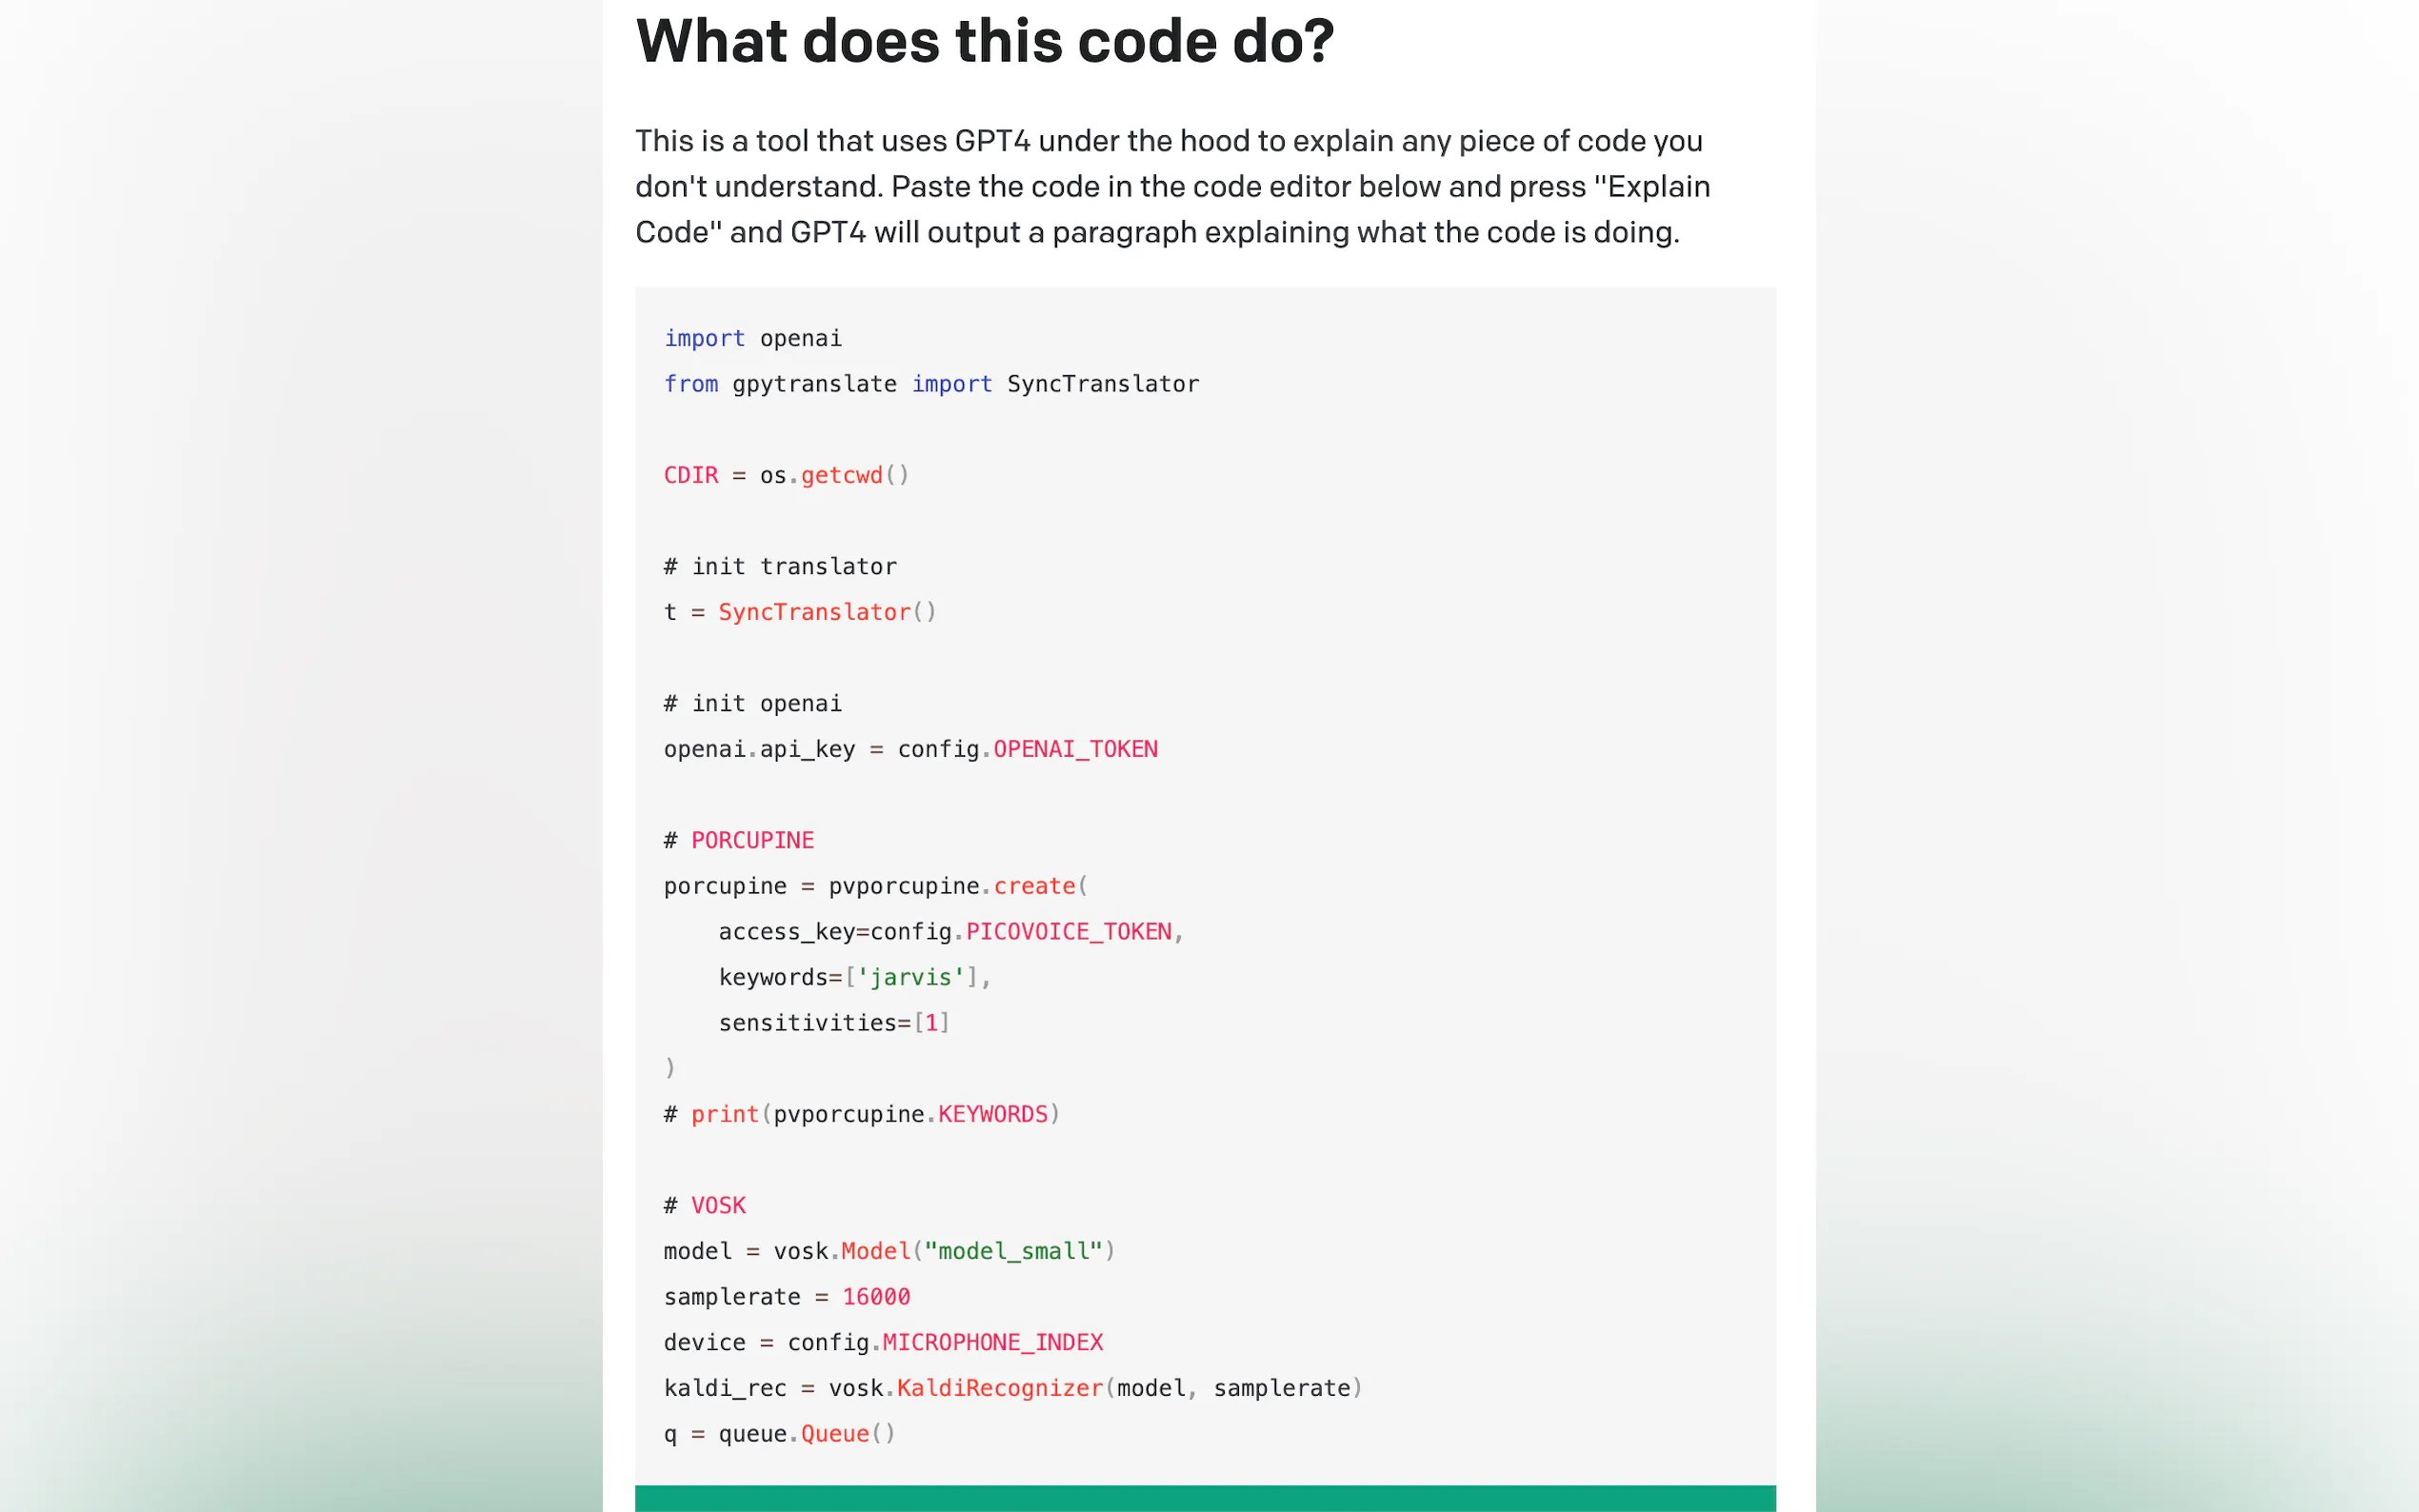Click the openai.api_key assignment line
Image resolution: width=2419 pixels, height=1512 pixels.
[910, 749]
